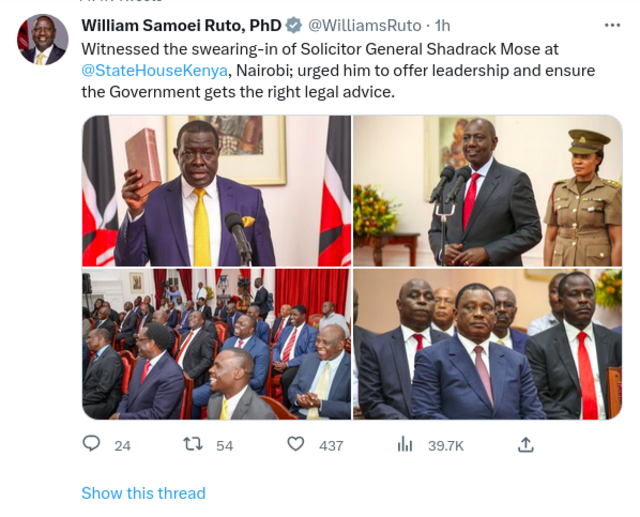Click the 39.7K views count

point(446,446)
